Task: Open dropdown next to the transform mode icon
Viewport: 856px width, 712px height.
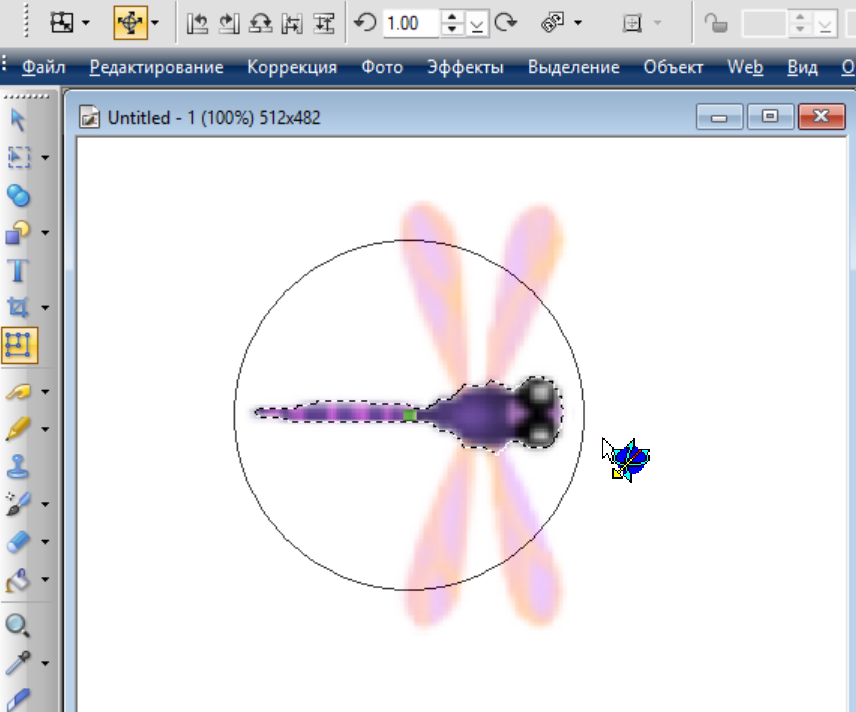Action: (86, 23)
